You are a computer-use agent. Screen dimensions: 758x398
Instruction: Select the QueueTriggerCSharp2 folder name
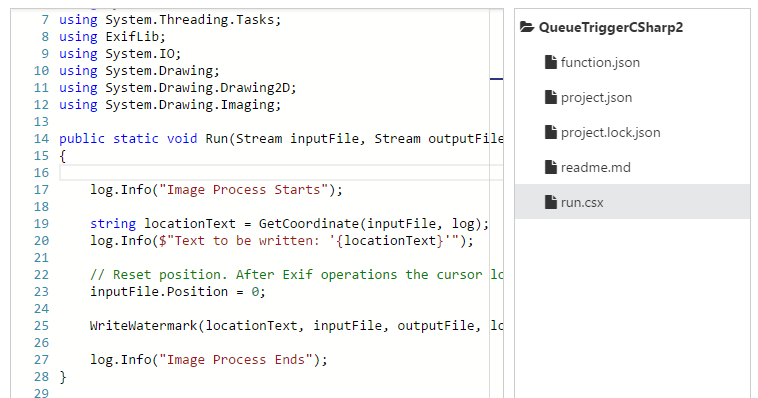[611, 28]
